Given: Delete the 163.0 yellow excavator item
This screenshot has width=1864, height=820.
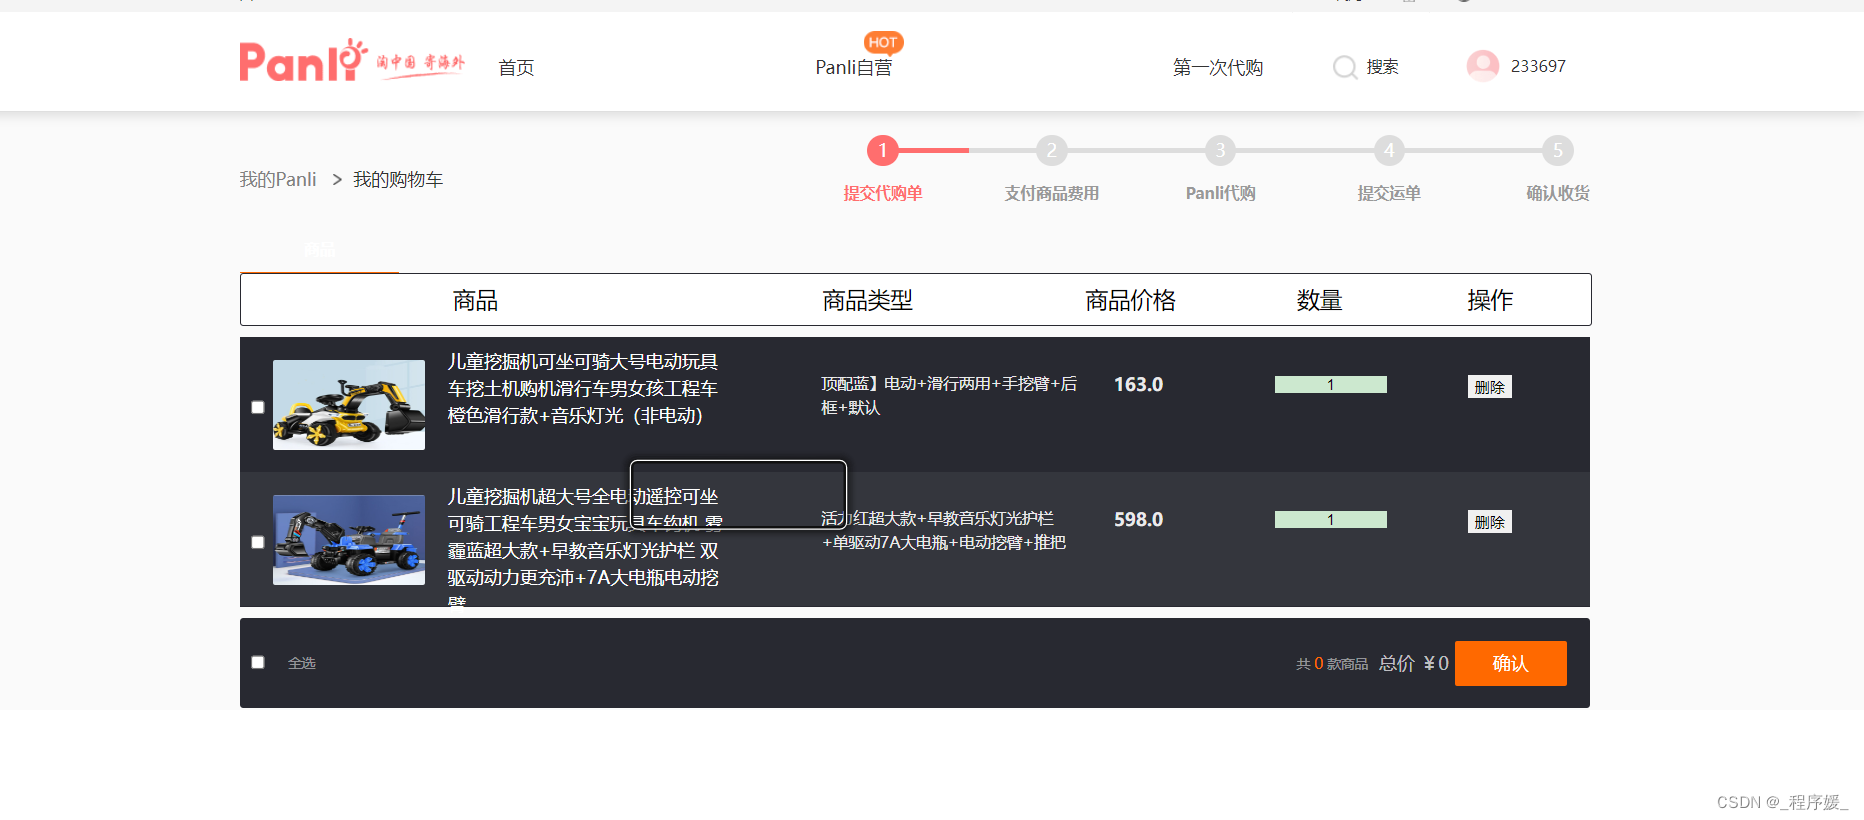Looking at the screenshot, I should pyautogui.click(x=1490, y=387).
